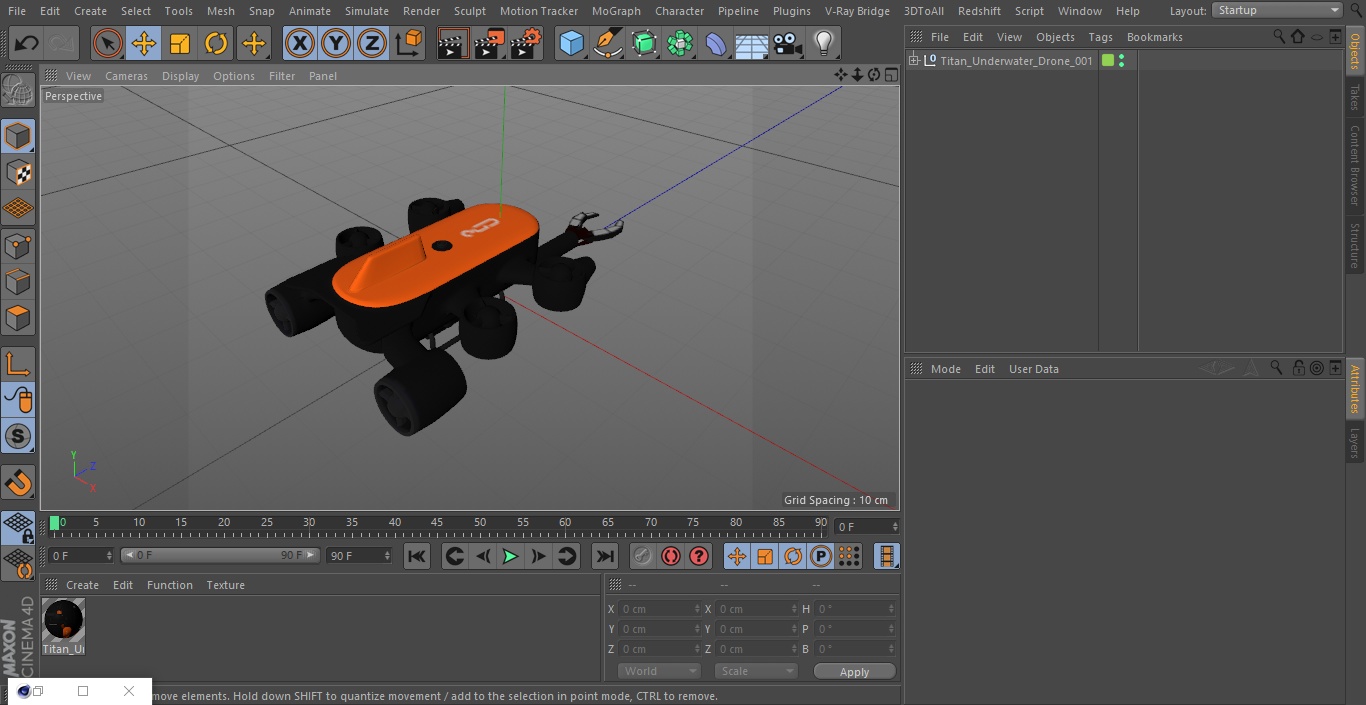Screen dimensions: 1366x705
Task: Toggle Position keyframe recording icon
Action: pos(736,556)
